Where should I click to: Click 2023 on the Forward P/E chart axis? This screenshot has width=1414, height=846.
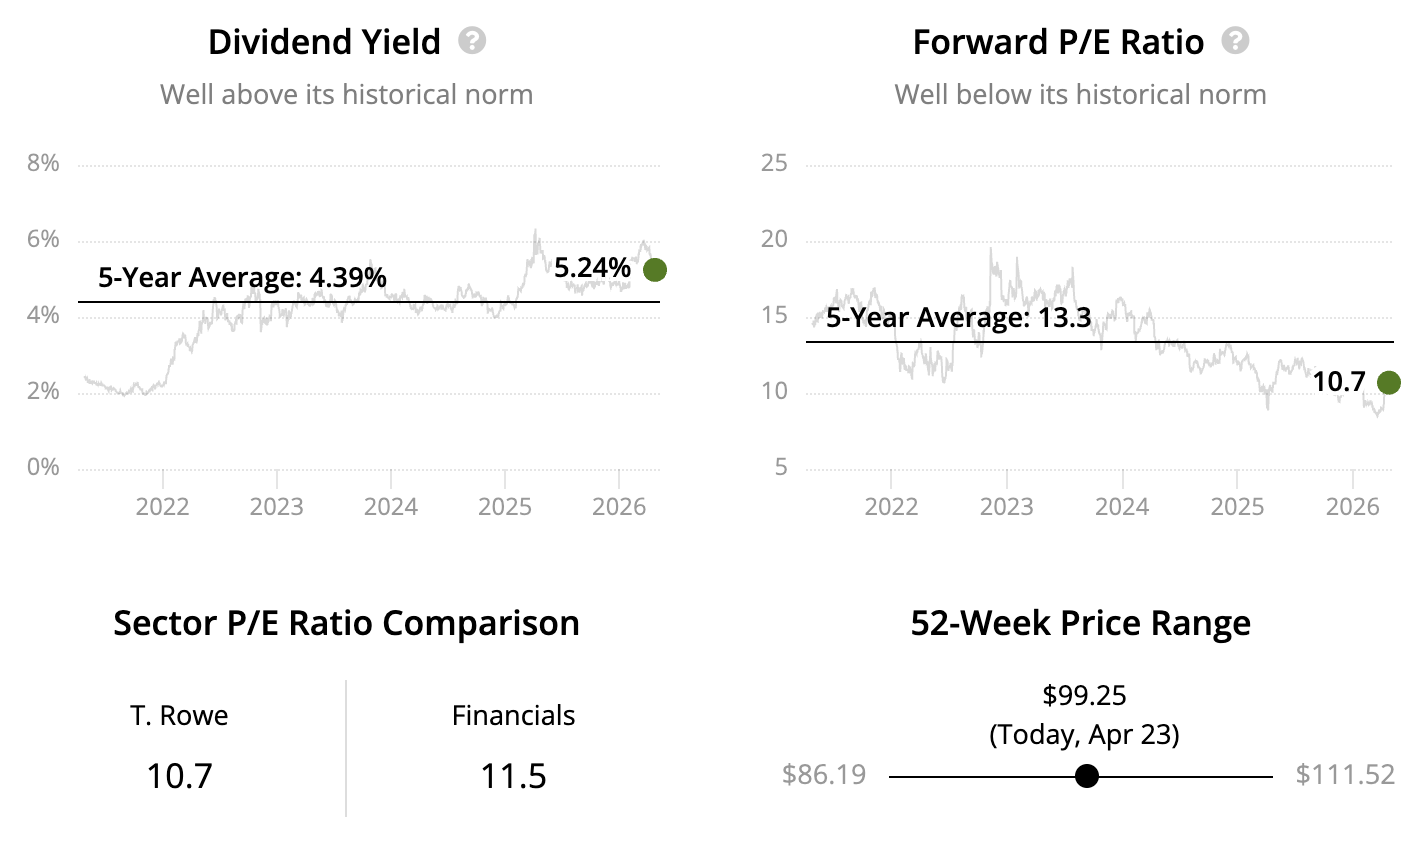(1006, 506)
